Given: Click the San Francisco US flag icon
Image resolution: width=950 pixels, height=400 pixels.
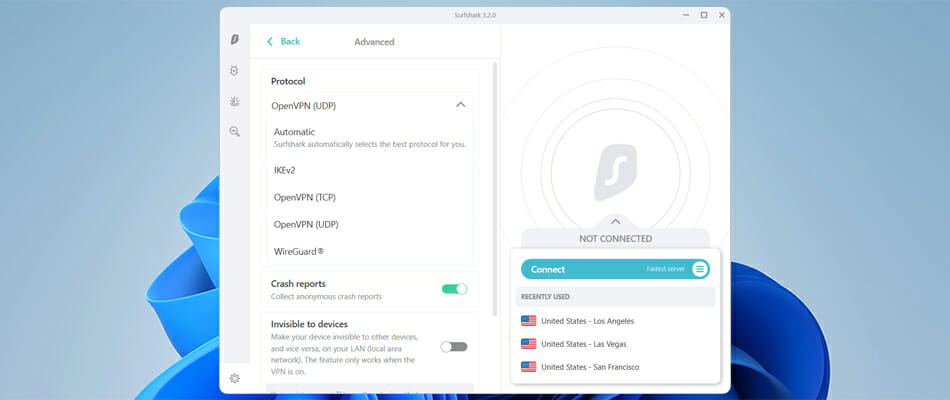Looking at the screenshot, I should 528,367.
